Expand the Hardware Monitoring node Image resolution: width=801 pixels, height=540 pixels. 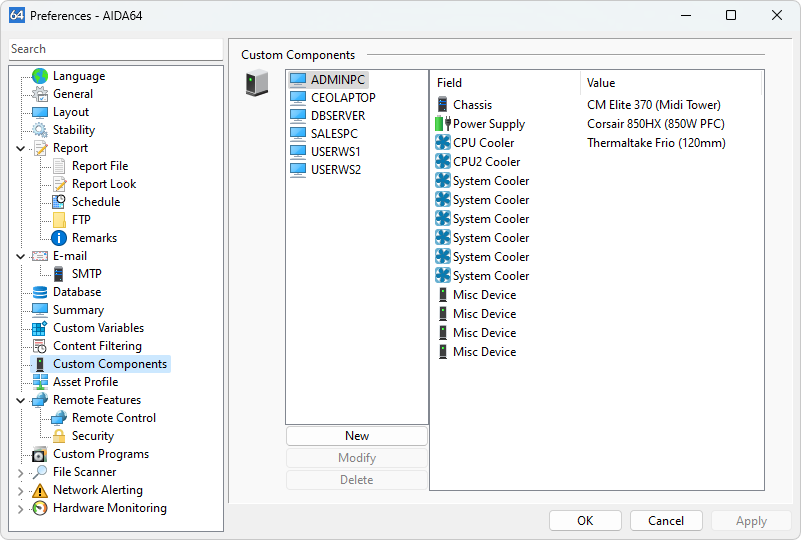(x=21, y=508)
